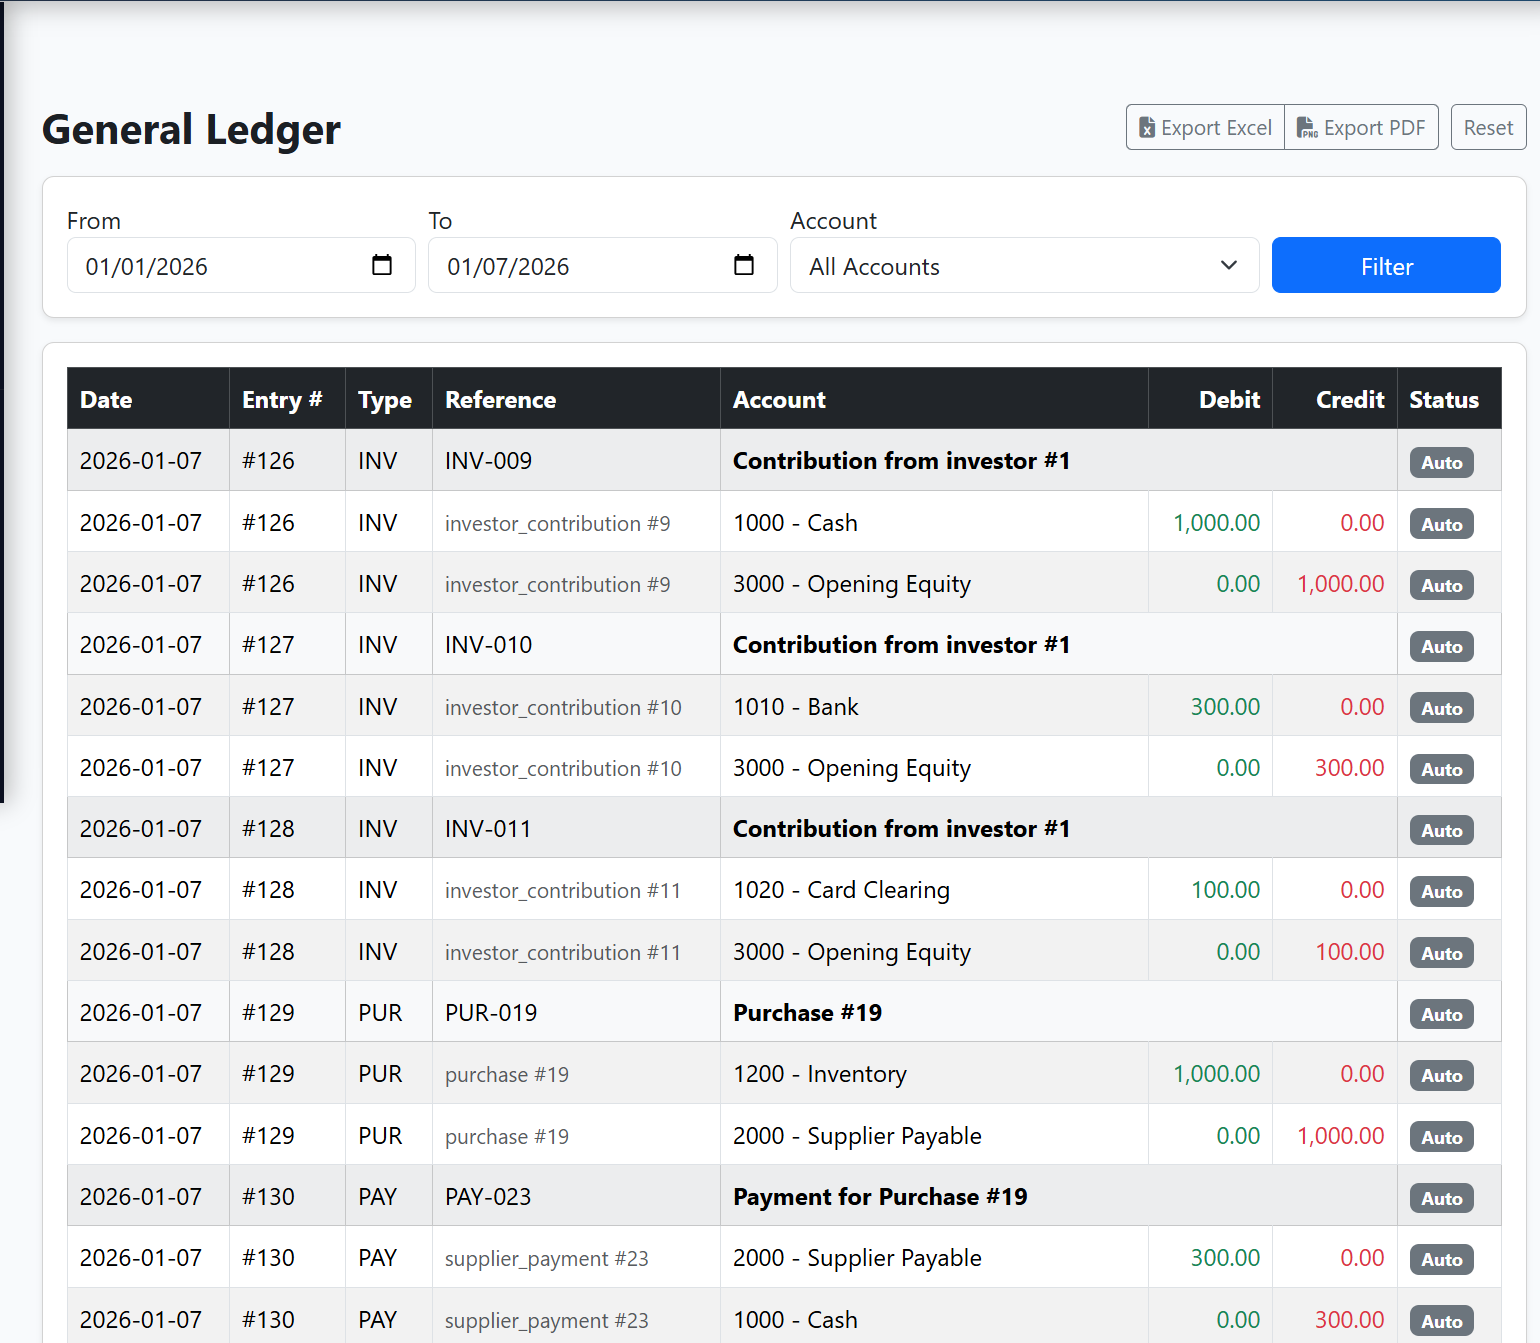The image size is (1540, 1343).
Task: Click the Excel spreadsheet icon on Export Excel
Action: tap(1148, 127)
